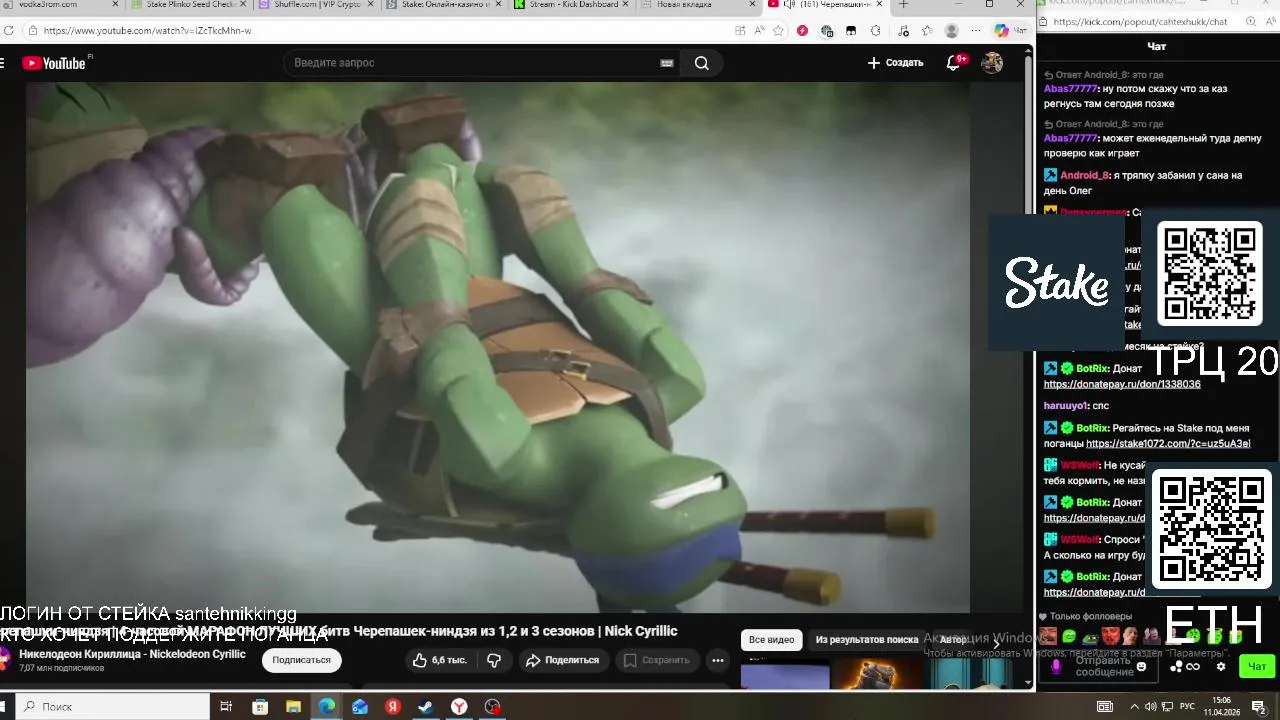Click the Только фолловеры label in chat

1091,617
